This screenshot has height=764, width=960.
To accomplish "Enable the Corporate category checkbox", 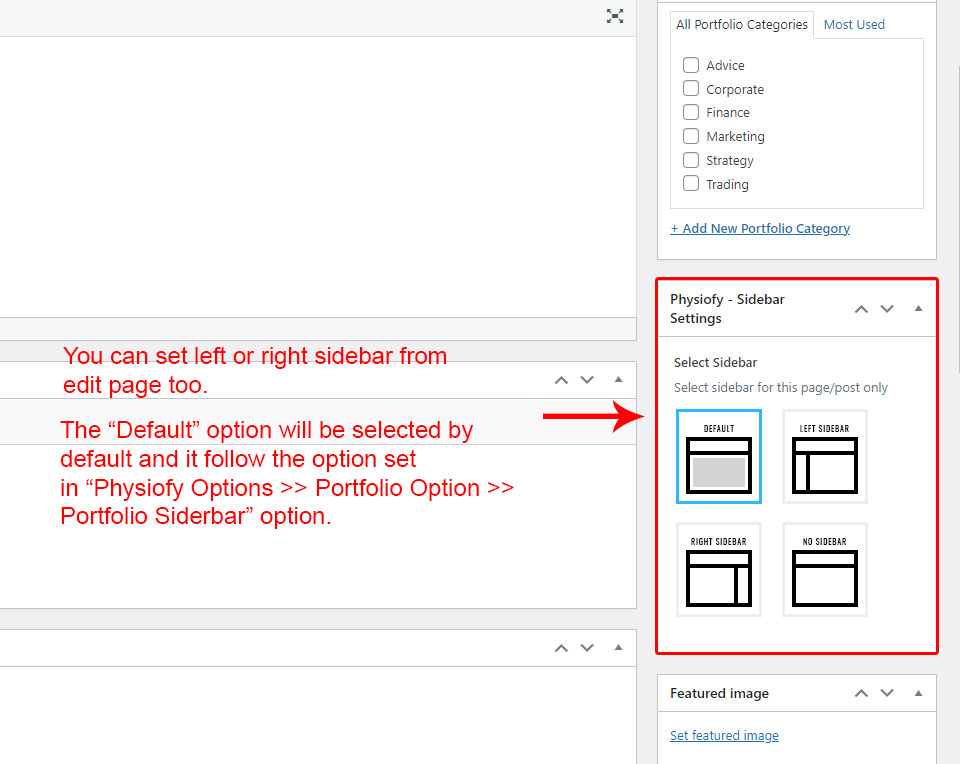I will pyautogui.click(x=691, y=89).
